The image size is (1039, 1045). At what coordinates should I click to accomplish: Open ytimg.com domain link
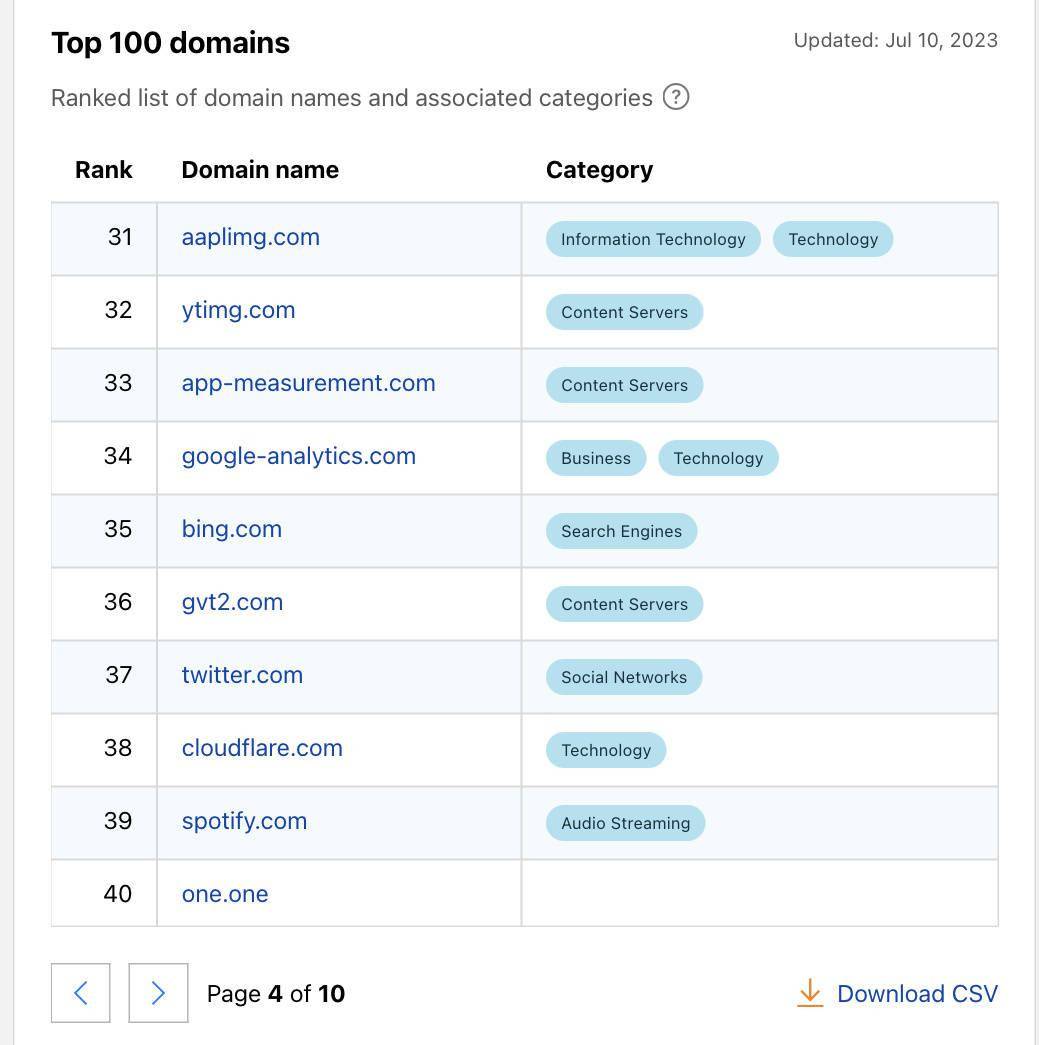coord(238,310)
